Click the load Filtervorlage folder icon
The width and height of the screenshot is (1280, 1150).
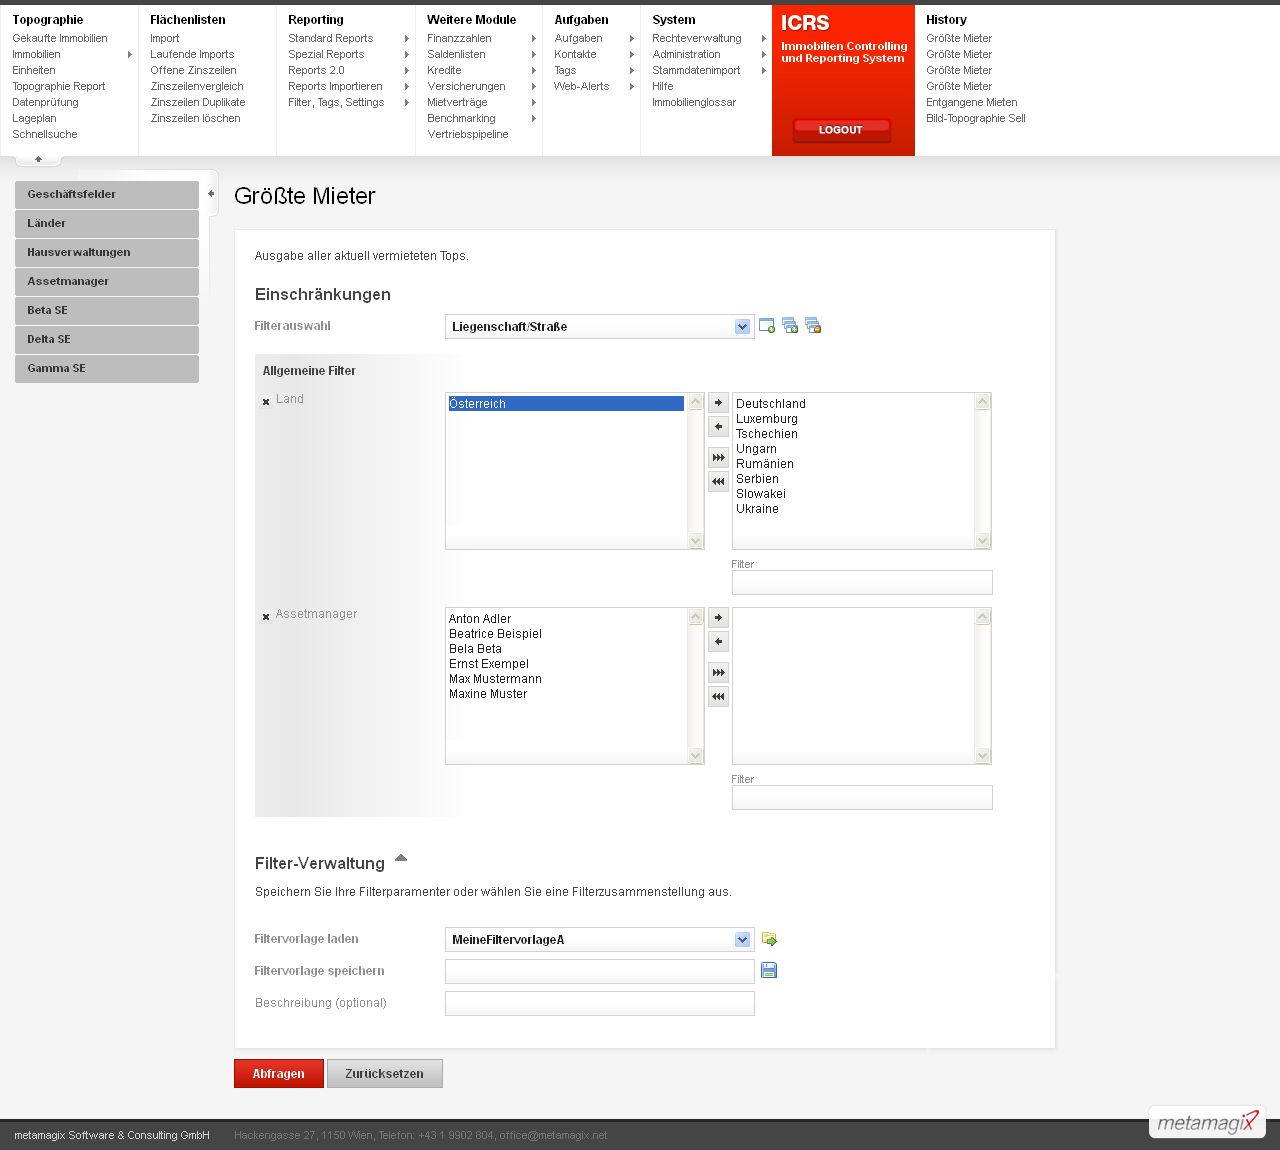pos(769,939)
